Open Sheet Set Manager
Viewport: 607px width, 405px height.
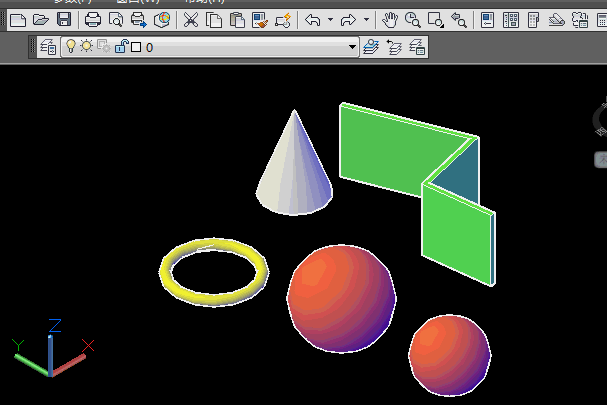[557, 20]
